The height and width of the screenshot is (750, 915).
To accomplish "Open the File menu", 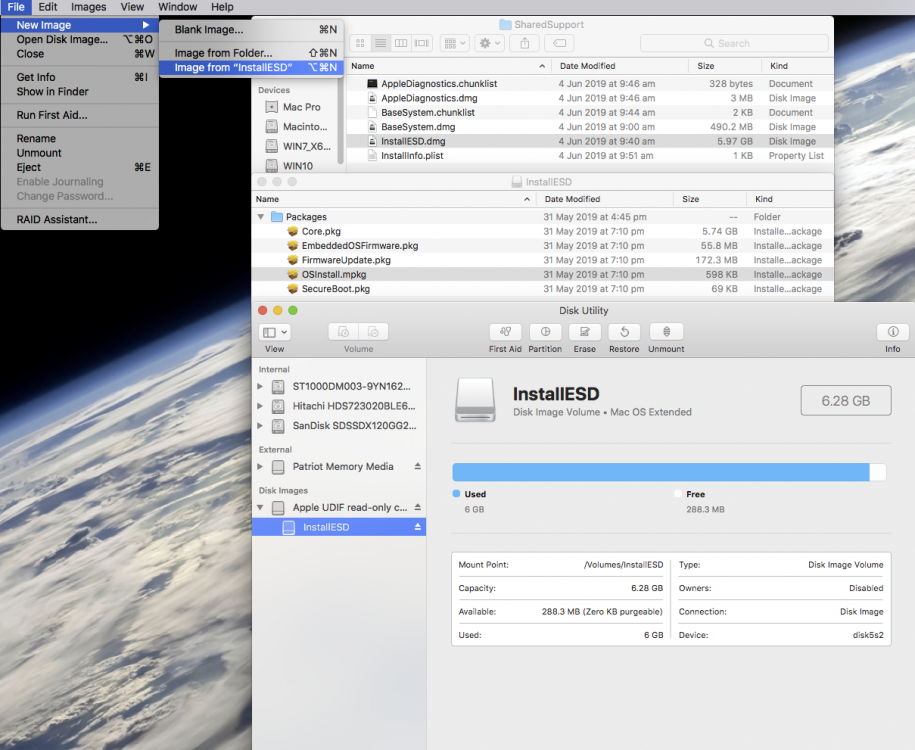I will click(x=16, y=7).
